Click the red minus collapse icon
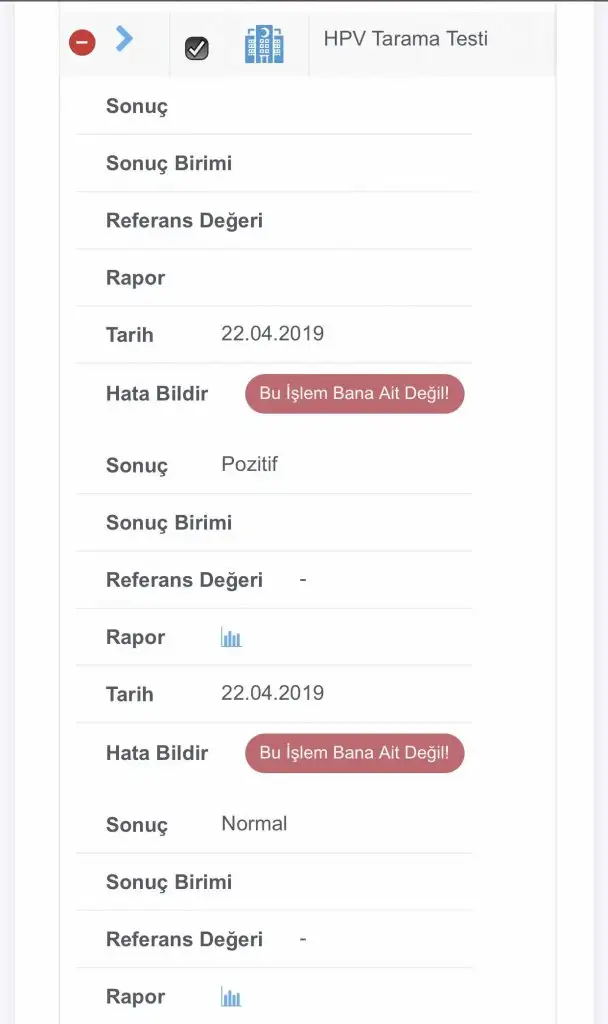Viewport: 608px width, 1024px height. point(82,42)
